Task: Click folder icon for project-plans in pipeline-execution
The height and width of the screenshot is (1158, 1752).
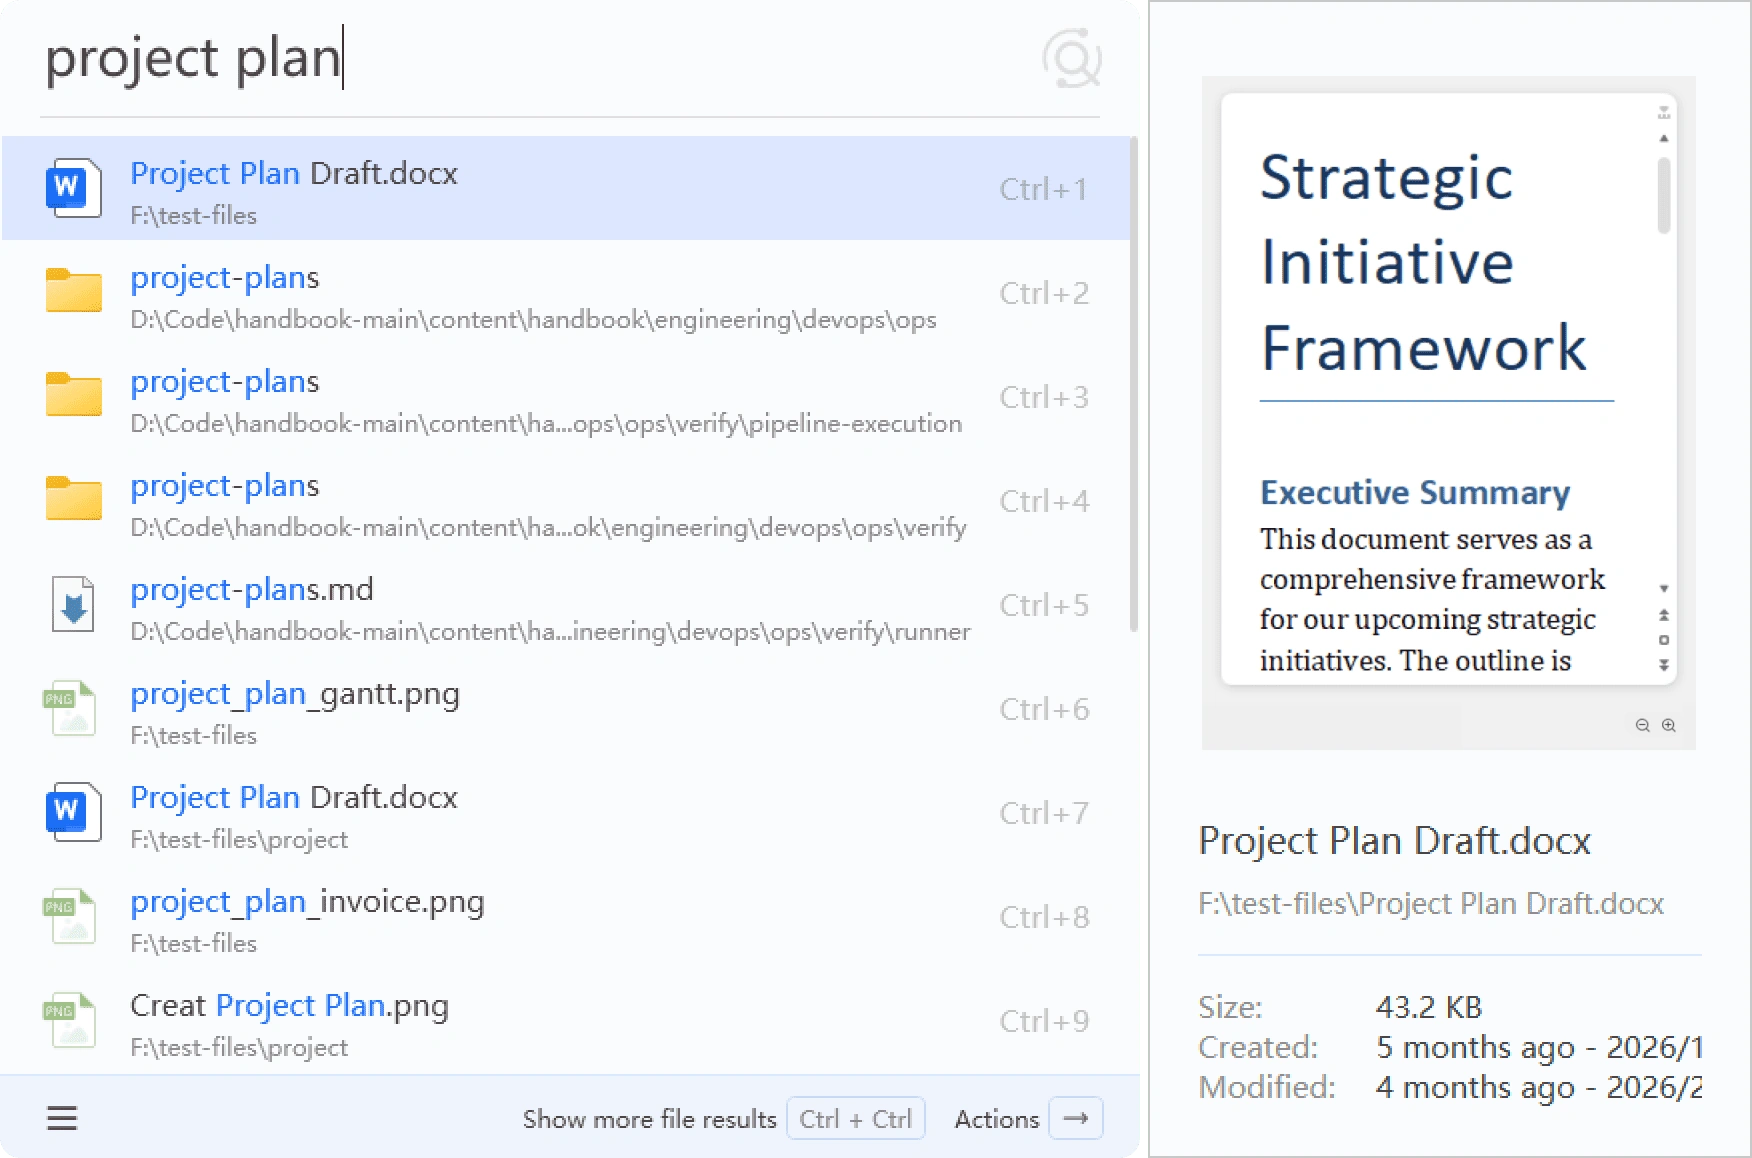Action: click(74, 394)
